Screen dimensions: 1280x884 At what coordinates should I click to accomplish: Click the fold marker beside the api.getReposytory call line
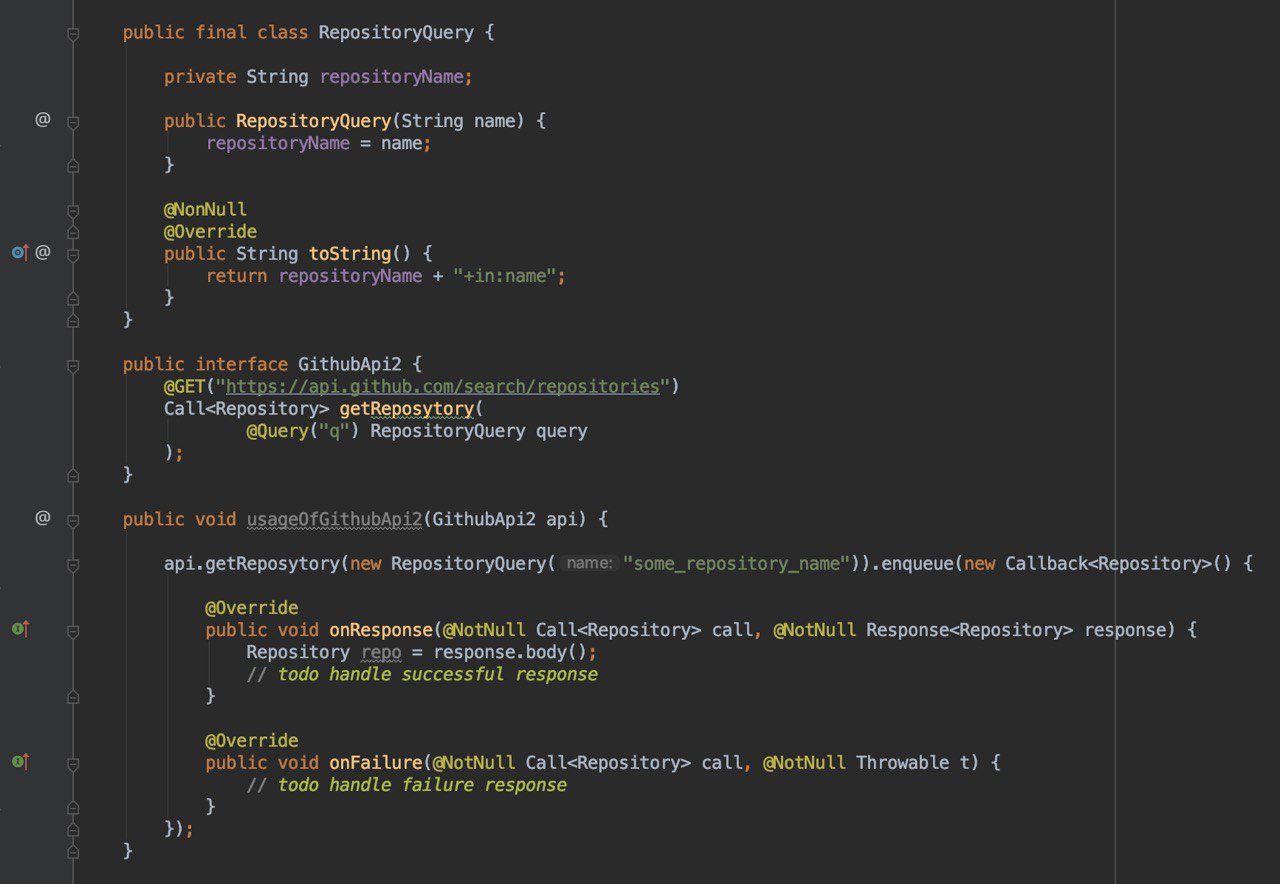point(72,565)
